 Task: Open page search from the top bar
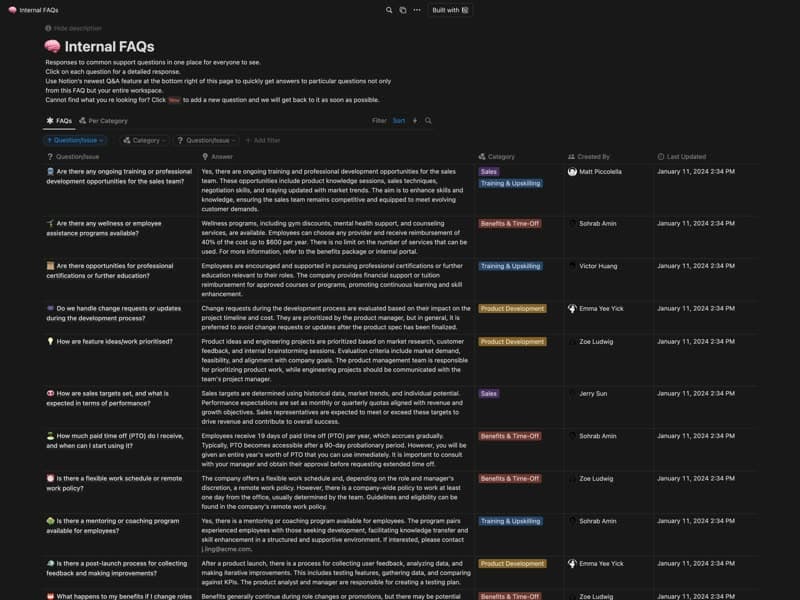click(389, 10)
